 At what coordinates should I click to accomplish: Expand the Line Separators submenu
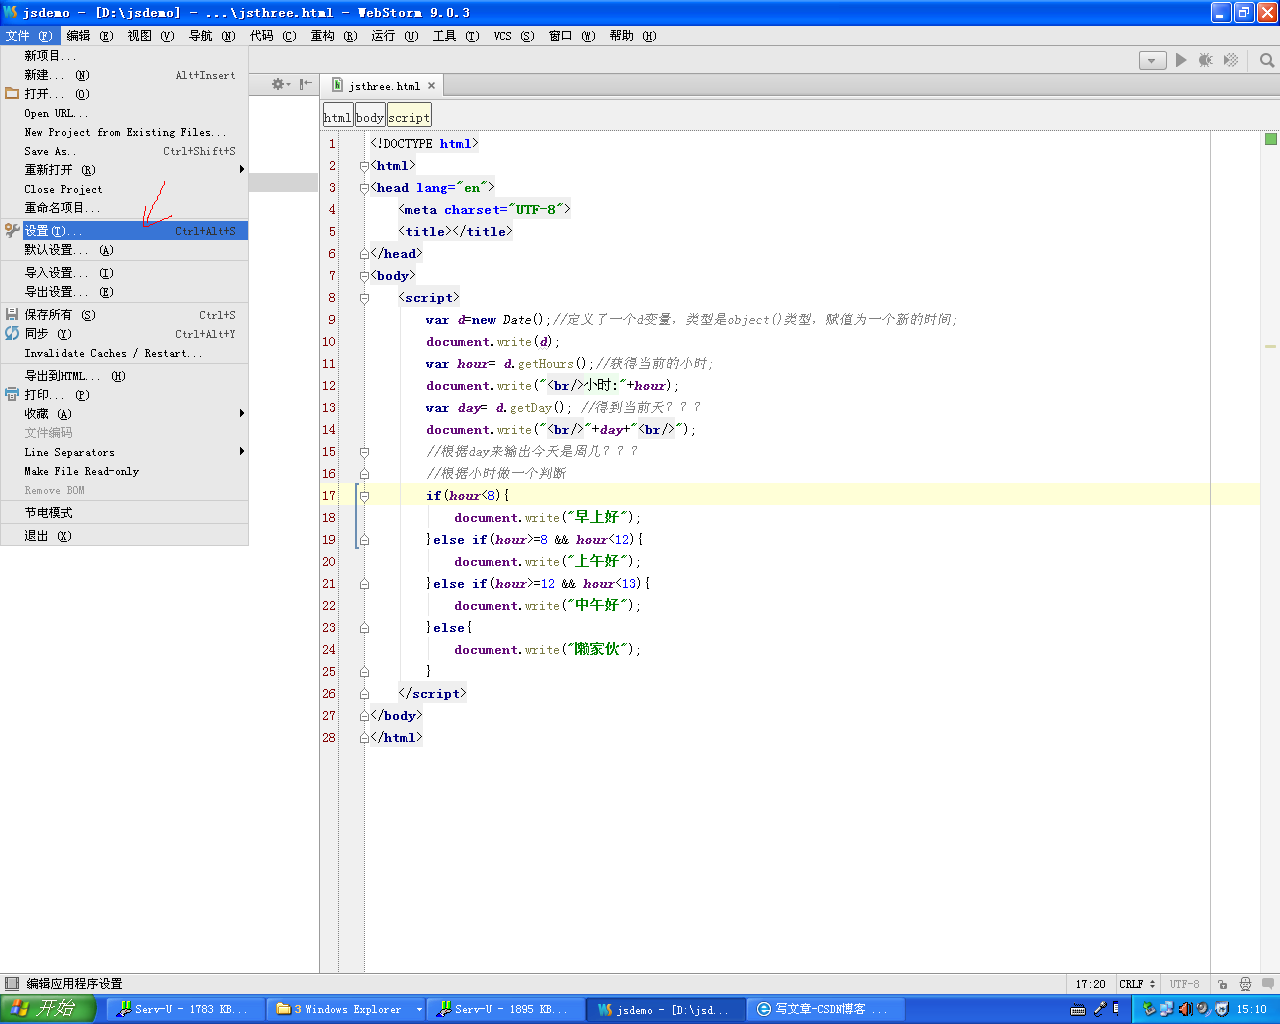124,452
